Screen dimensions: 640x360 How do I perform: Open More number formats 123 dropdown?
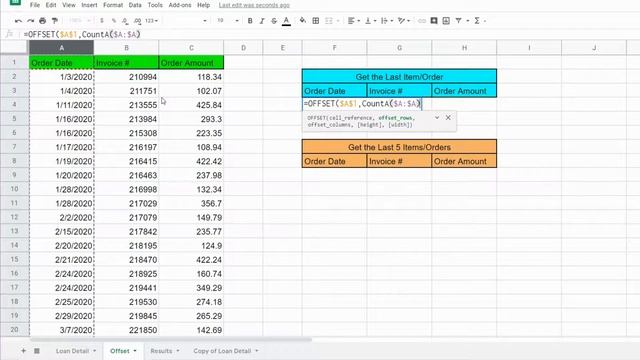click(x=151, y=20)
